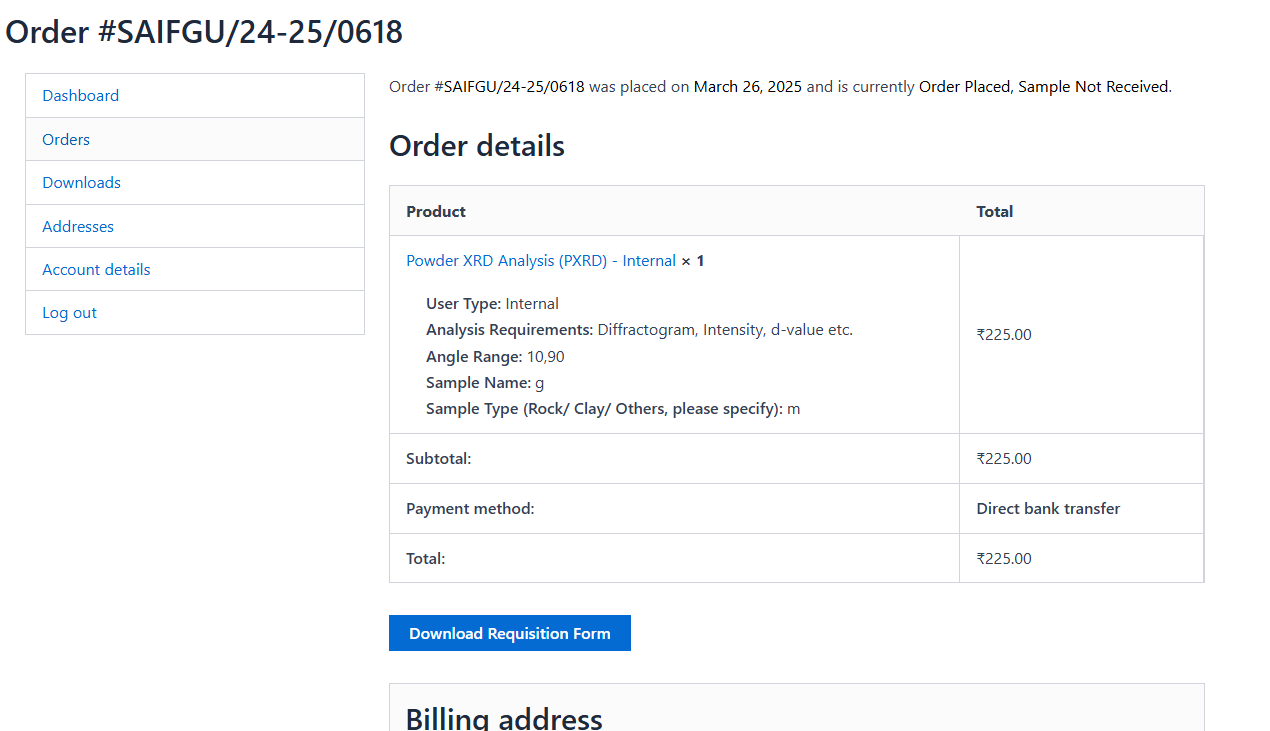The width and height of the screenshot is (1270, 731).
Task: Click the Subtotal amount ₹225.00
Action: click(1003, 459)
